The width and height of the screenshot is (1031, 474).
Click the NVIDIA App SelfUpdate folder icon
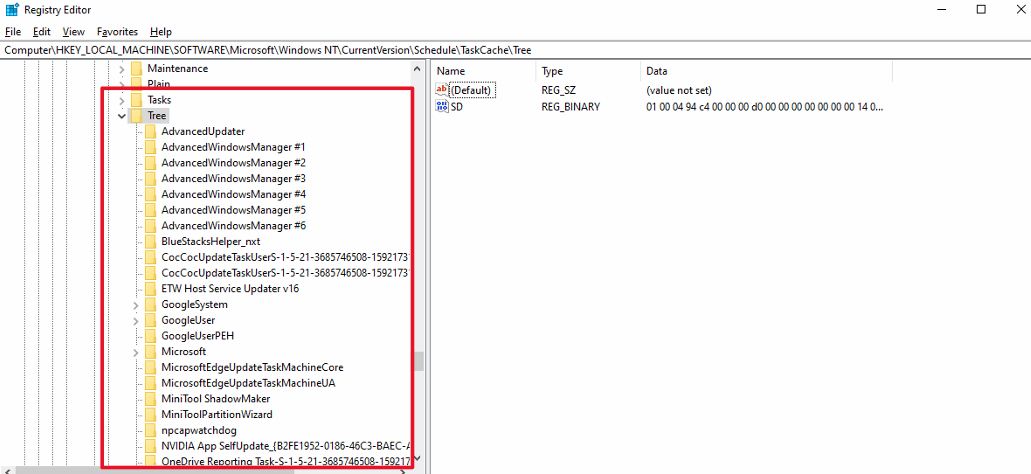[151, 446]
